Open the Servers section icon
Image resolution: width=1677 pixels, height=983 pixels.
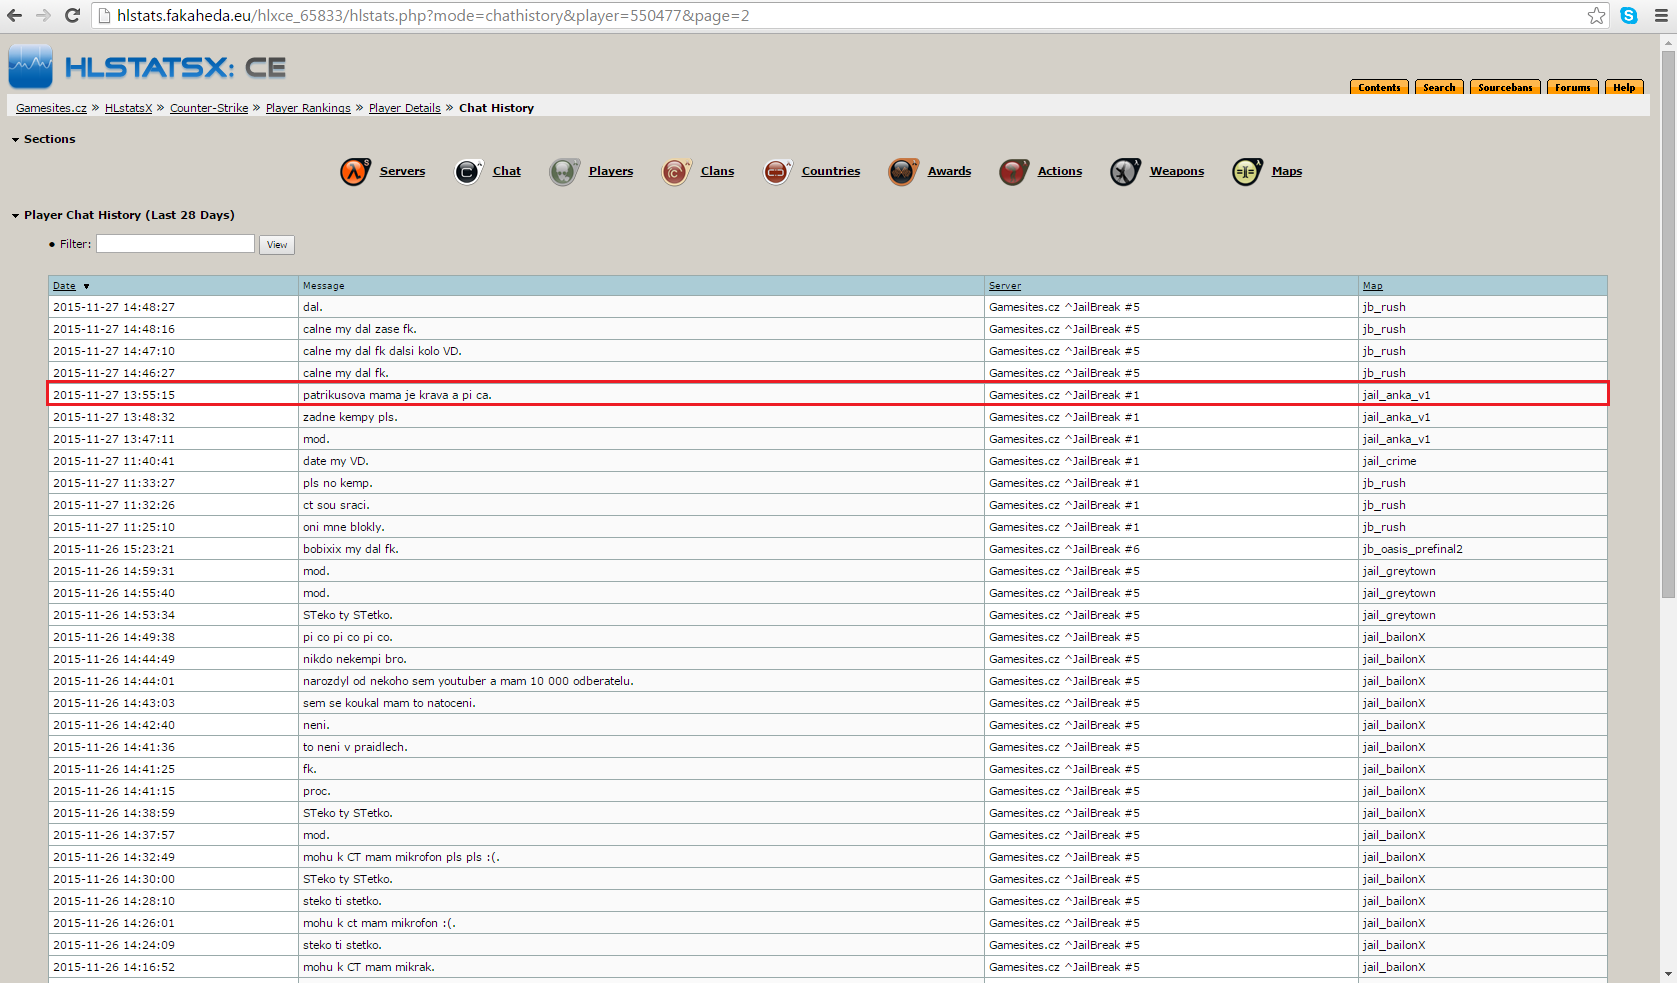pos(355,172)
